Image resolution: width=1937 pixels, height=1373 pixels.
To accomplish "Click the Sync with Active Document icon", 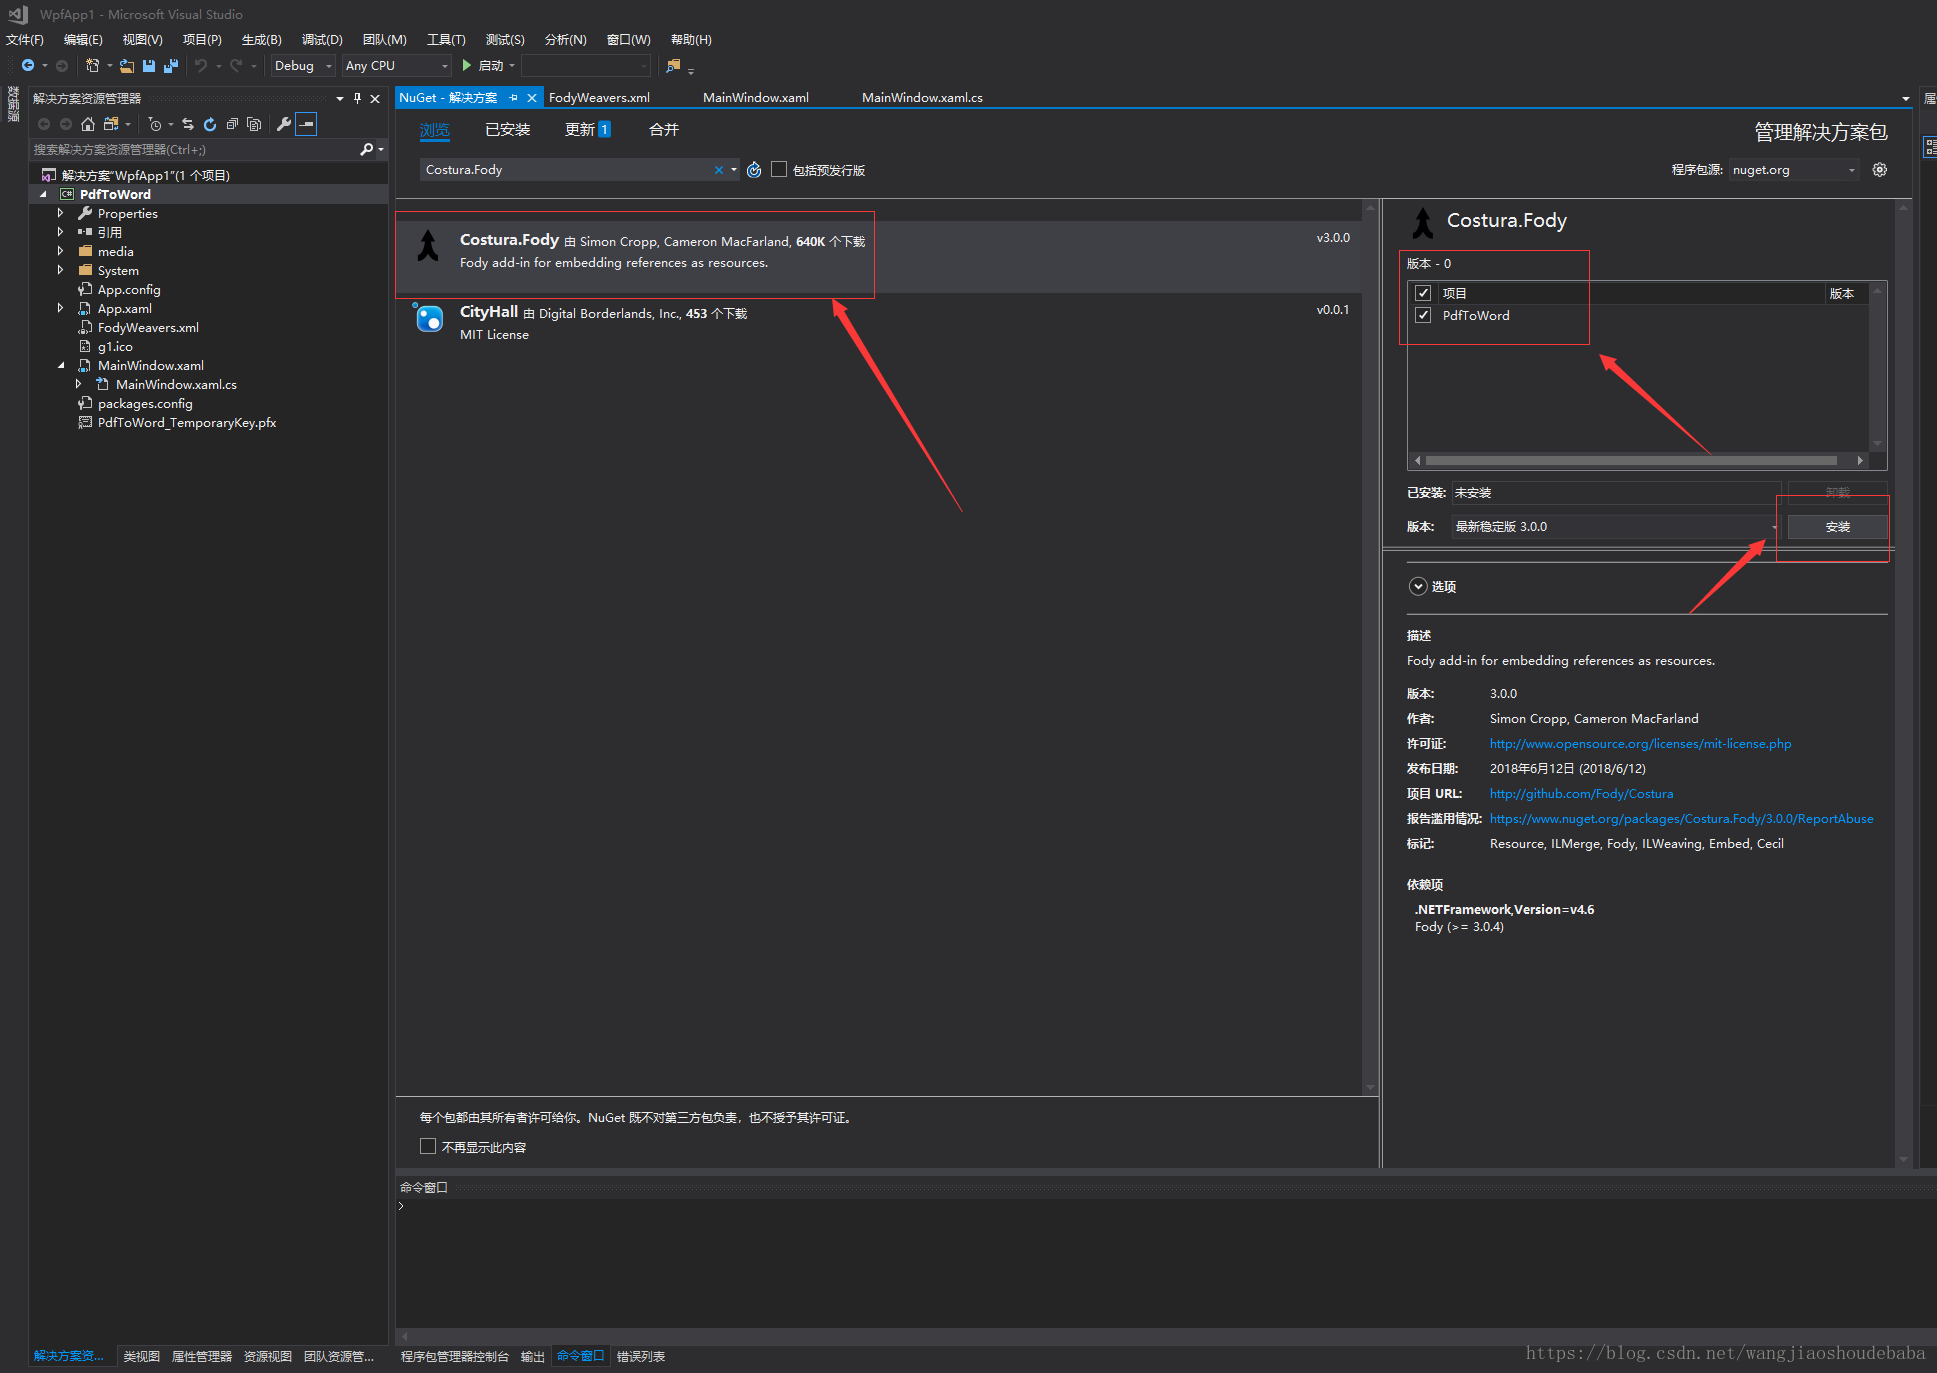I will [x=188, y=124].
